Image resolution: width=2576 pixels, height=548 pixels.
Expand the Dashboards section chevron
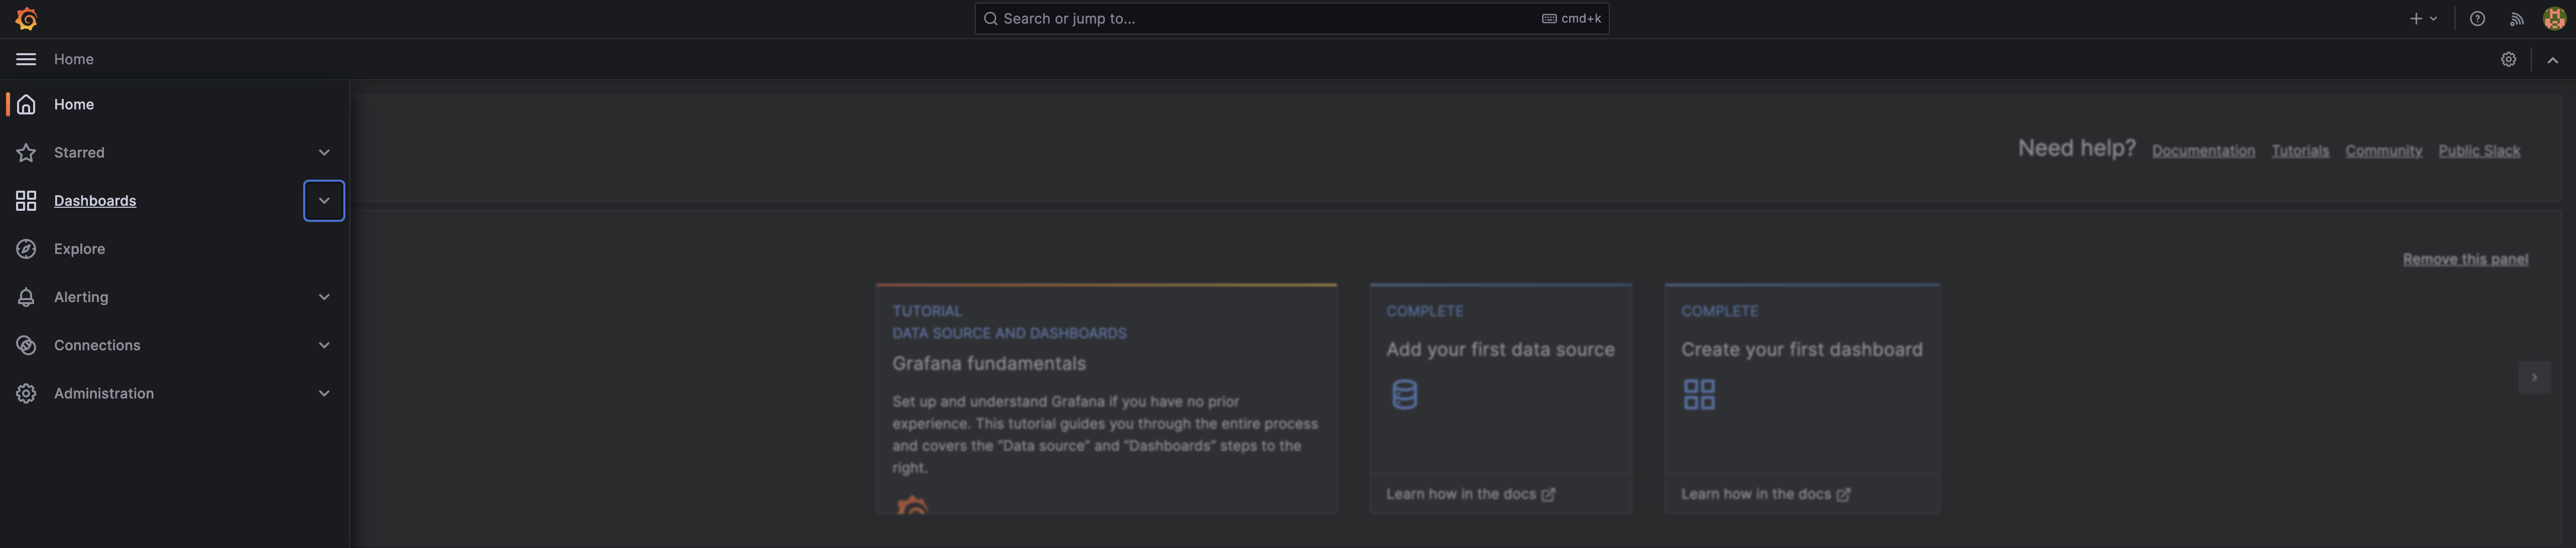(324, 201)
